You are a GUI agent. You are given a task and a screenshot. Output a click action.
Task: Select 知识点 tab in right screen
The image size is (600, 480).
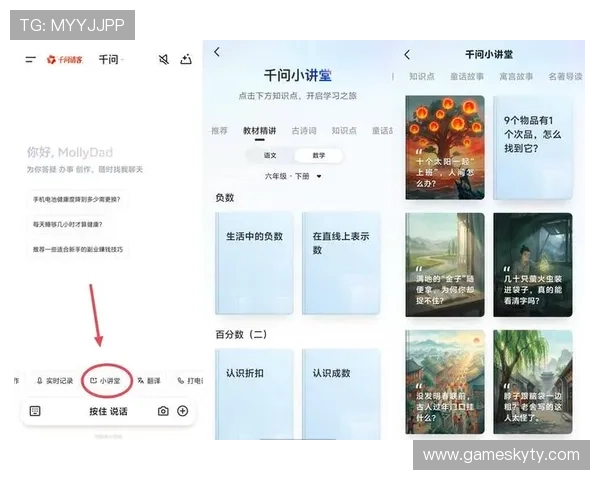(x=422, y=77)
